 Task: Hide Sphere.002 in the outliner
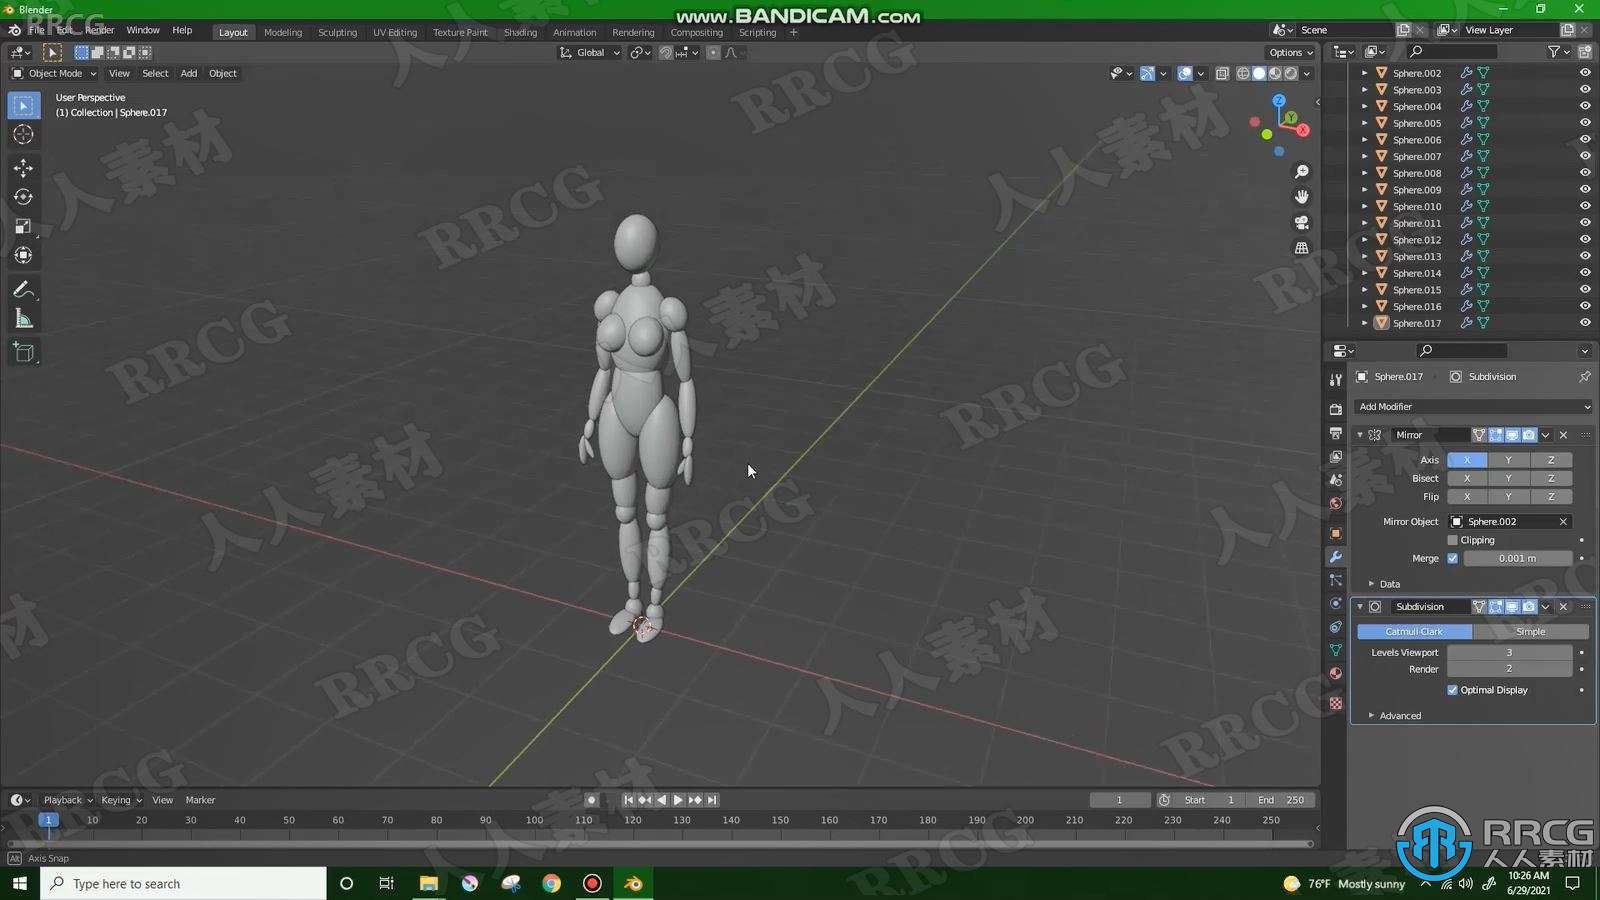tap(1584, 73)
